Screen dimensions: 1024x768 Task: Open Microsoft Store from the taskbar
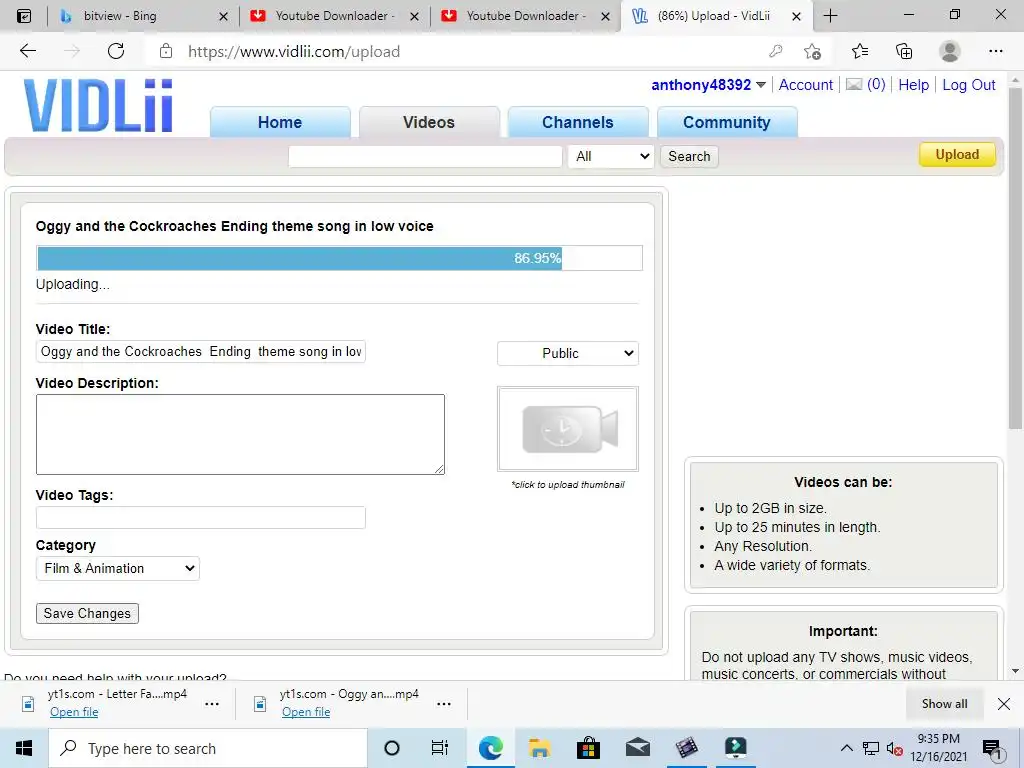point(588,748)
